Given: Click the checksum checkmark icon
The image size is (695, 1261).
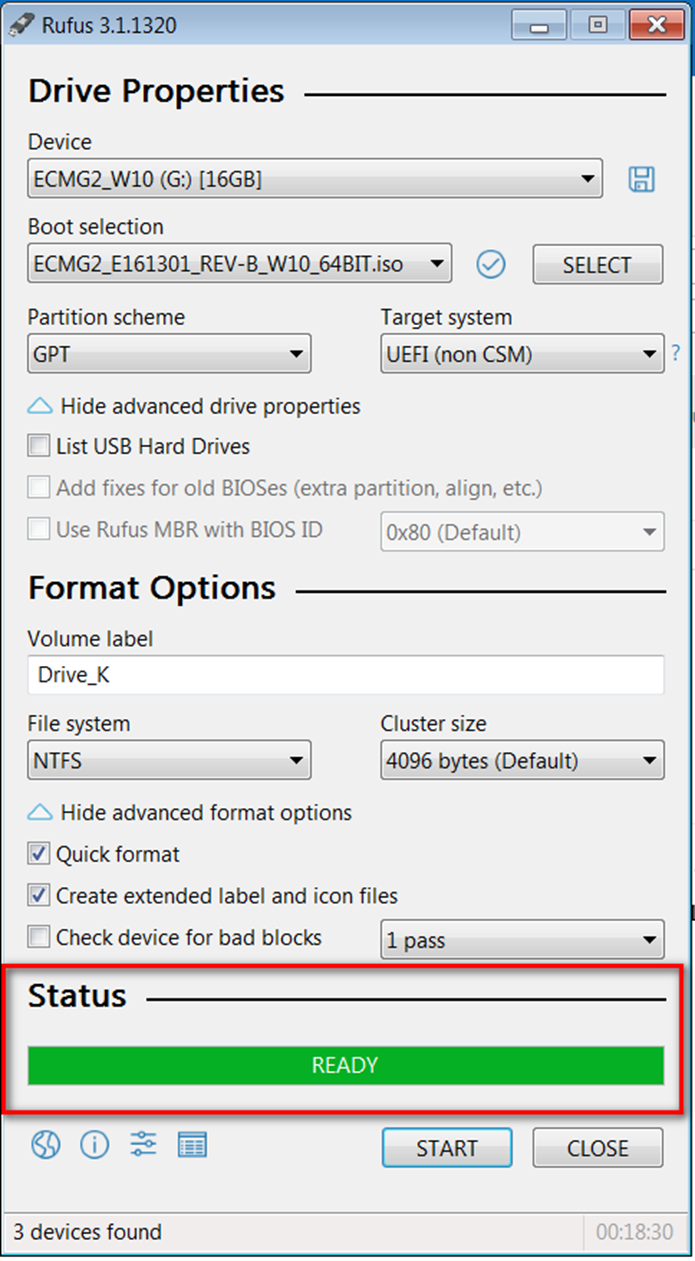Looking at the screenshot, I should click(x=491, y=264).
